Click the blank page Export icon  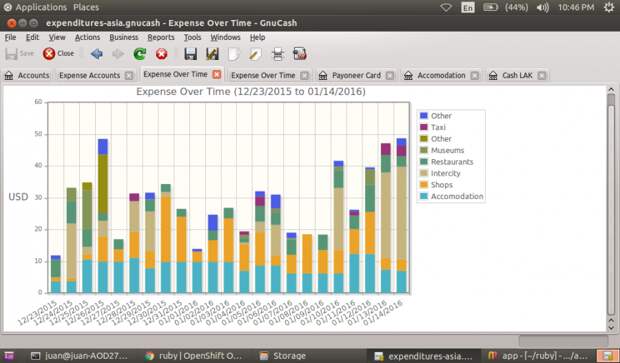tap(234, 54)
